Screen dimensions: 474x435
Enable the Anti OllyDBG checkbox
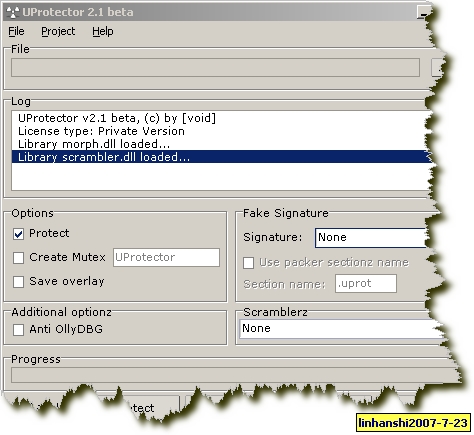pyautogui.click(x=19, y=330)
